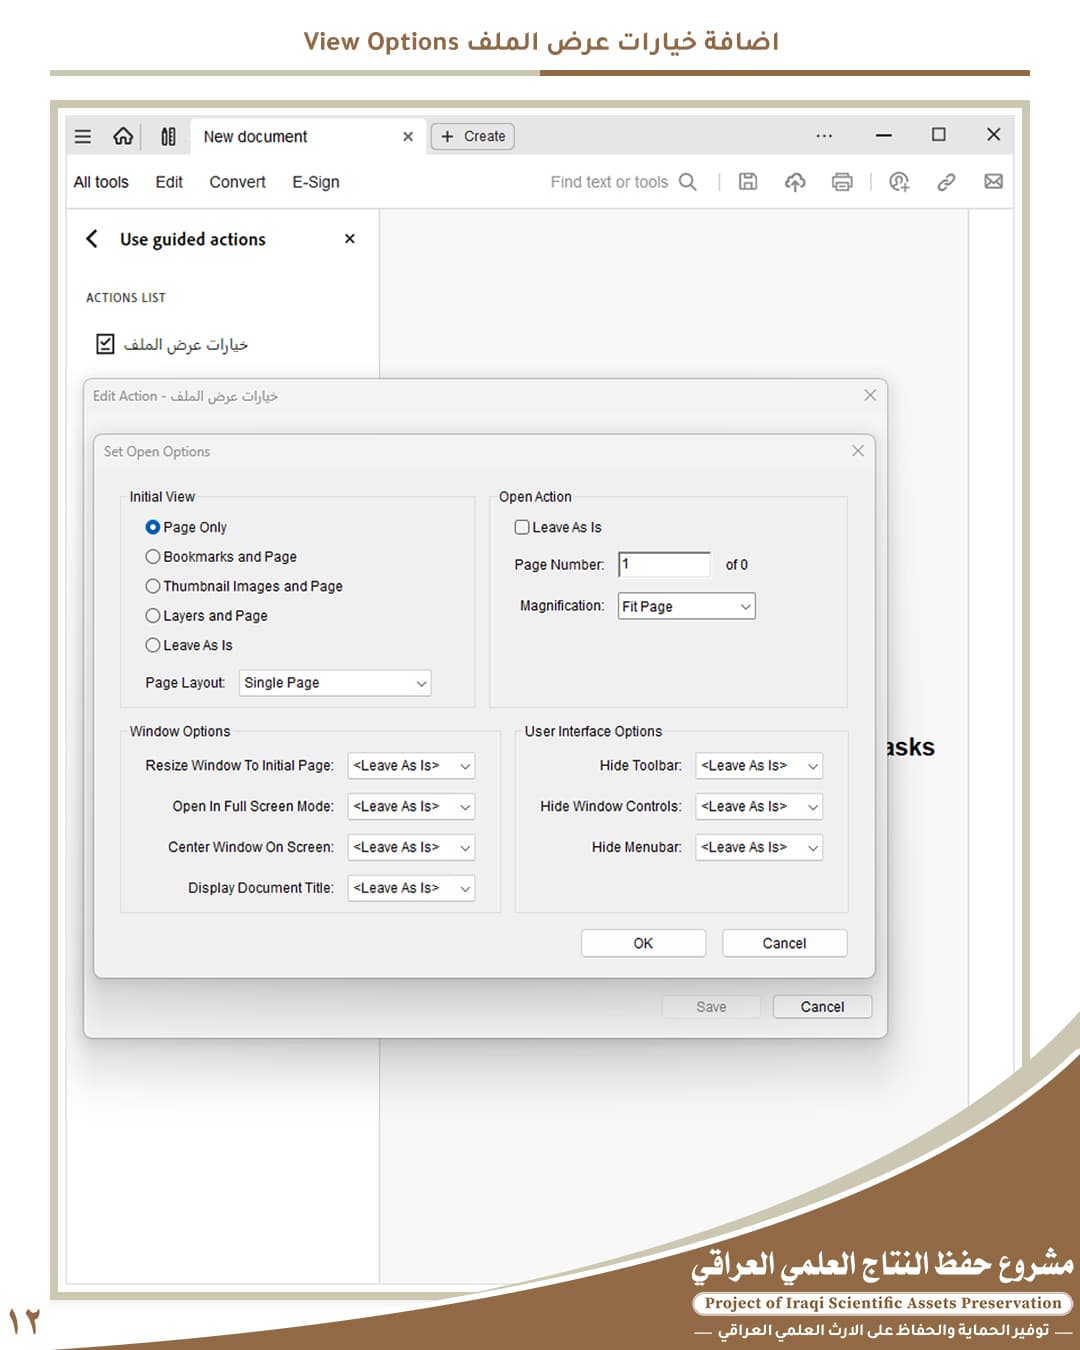The image size is (1080, 1350).
Task: Click the Page Number input field
Action: pos(664,565)
